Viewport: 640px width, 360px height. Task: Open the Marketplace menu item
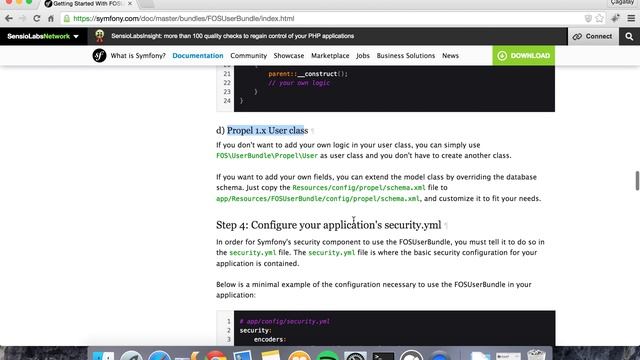(x=330, y=56)
